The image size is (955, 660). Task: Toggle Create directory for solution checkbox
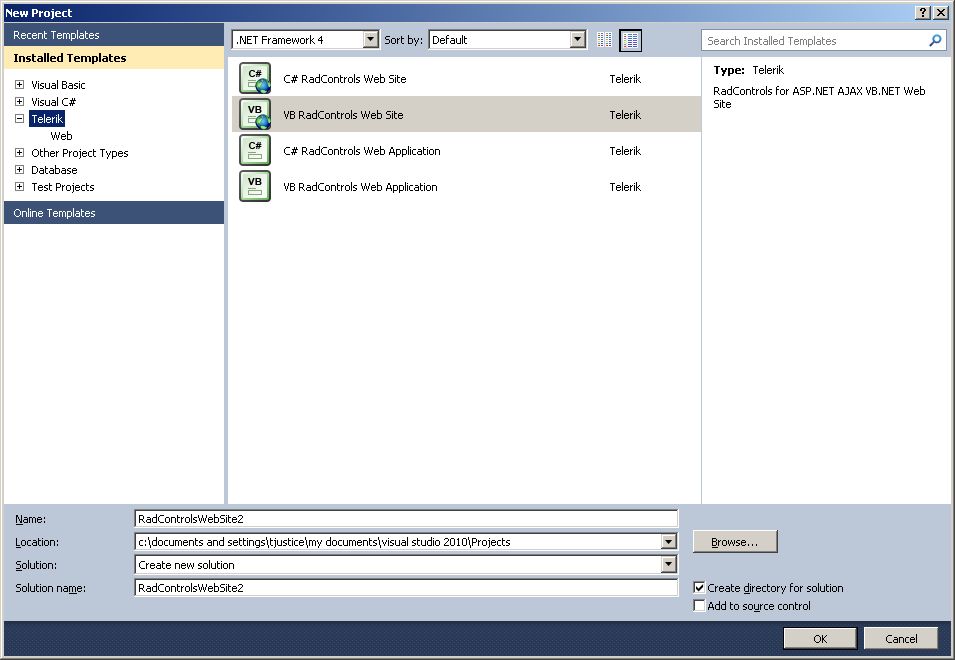(x=699, y=588)
